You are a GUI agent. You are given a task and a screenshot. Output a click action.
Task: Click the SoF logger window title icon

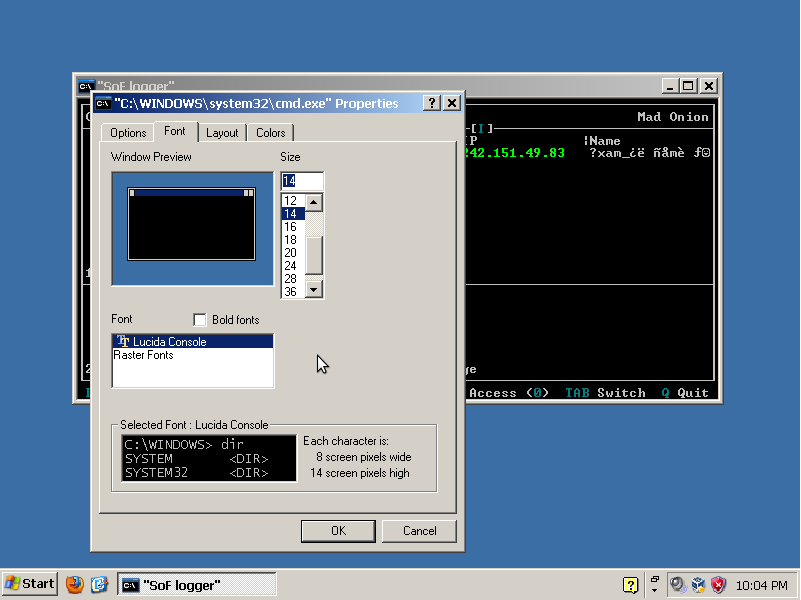pos(86,86)
